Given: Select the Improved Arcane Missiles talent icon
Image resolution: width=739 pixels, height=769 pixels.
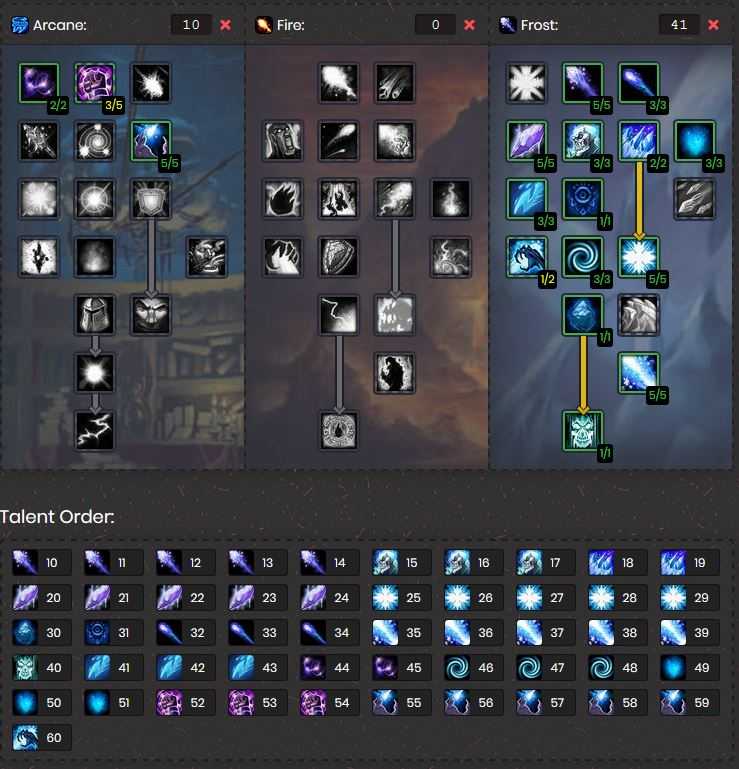Looking at the screenshot, I should 151,83.
